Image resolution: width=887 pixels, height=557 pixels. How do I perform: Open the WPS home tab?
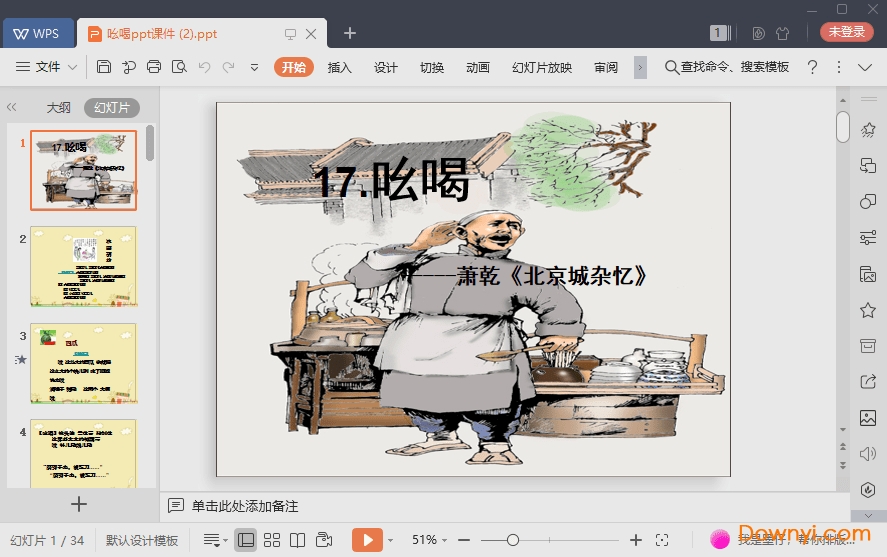point(38,33)
